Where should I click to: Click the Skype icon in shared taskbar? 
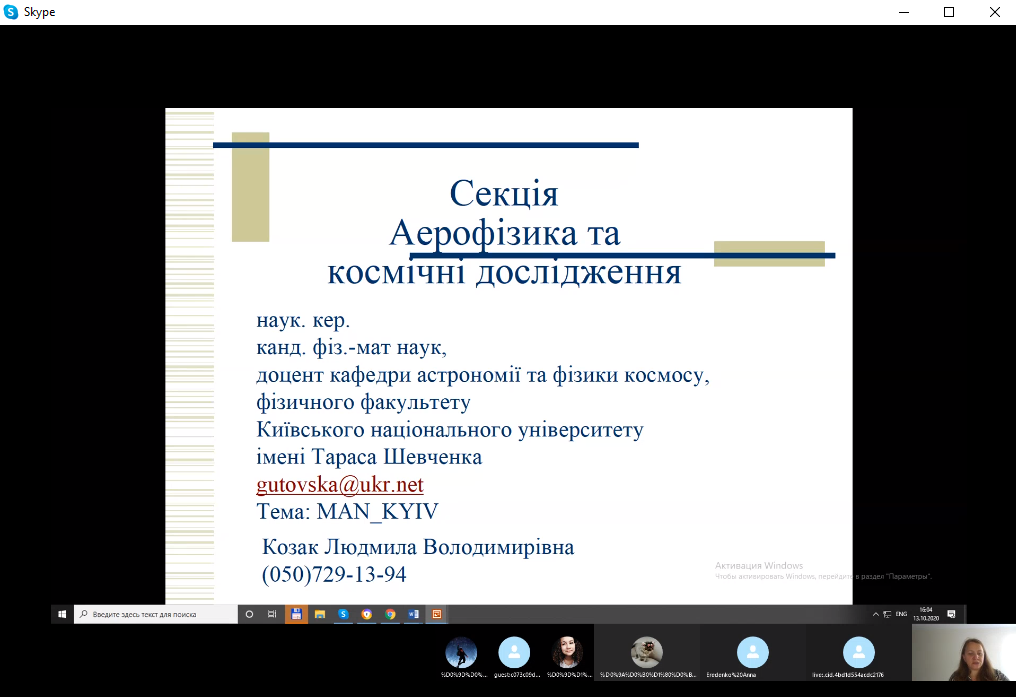(343, 614)
